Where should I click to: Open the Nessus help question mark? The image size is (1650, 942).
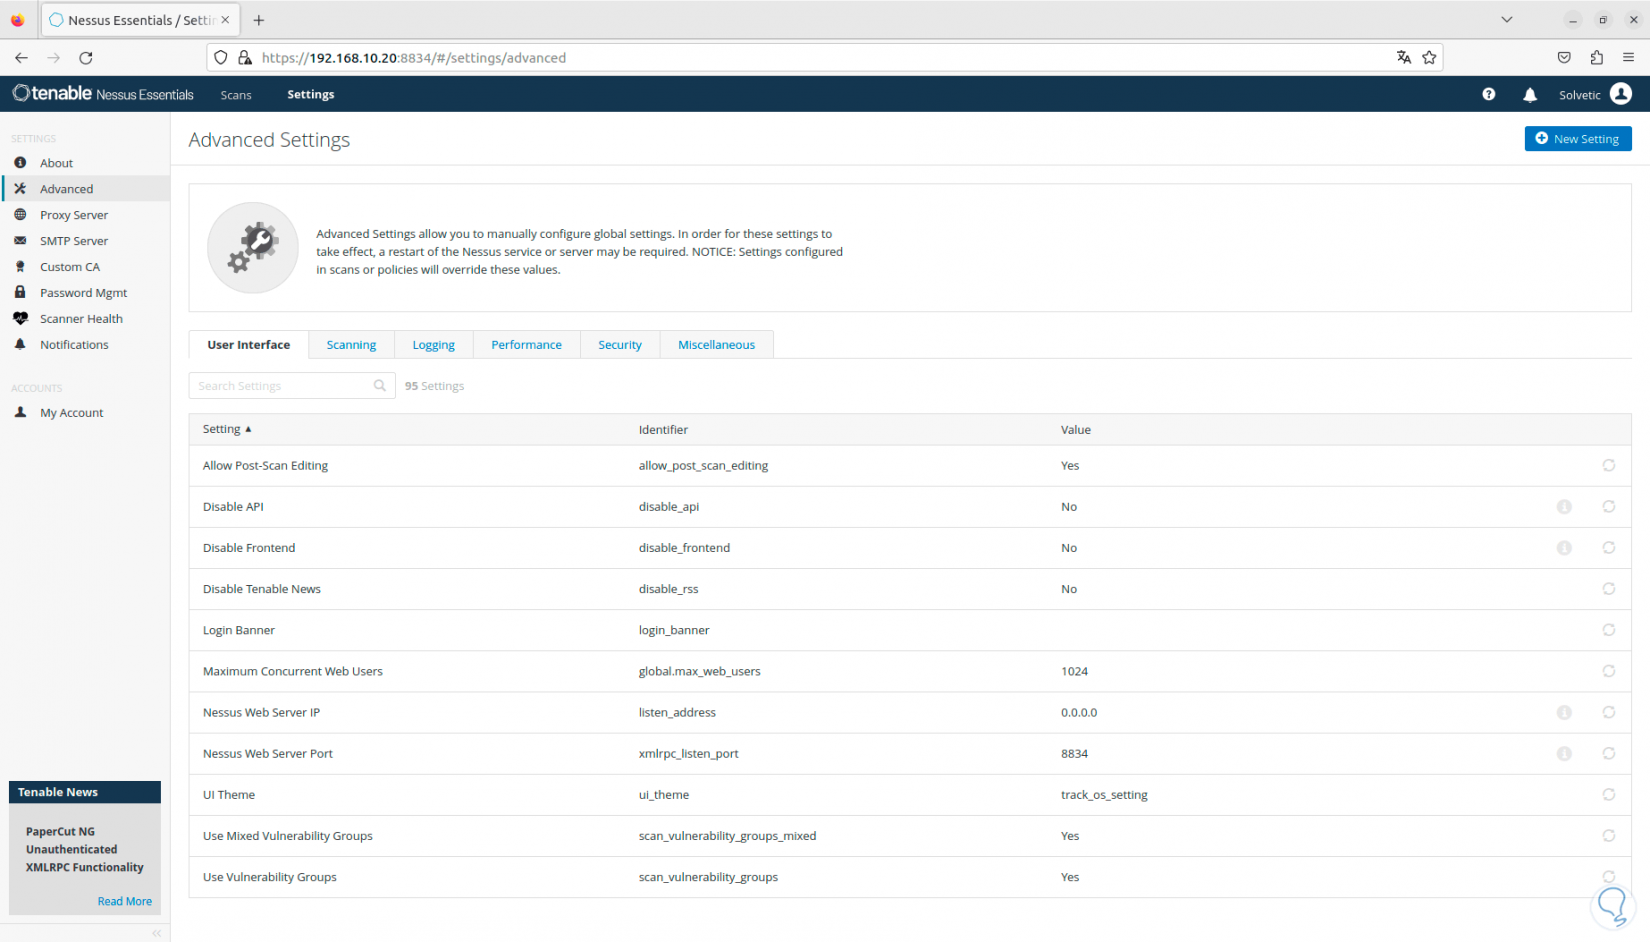pos(1489,94)
